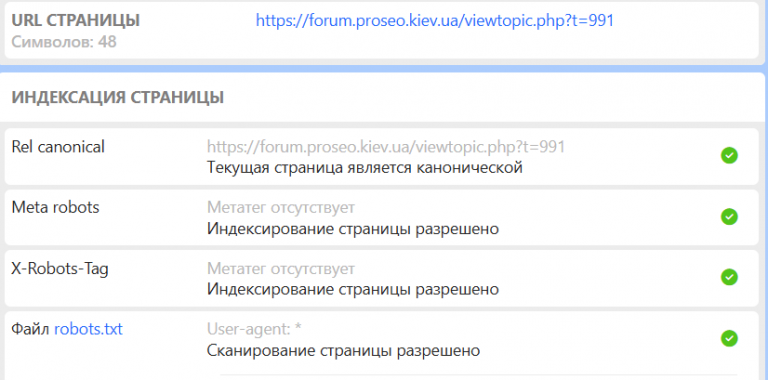Click the User-agent: * text
768x380 pixels.
tap(254, 329)
